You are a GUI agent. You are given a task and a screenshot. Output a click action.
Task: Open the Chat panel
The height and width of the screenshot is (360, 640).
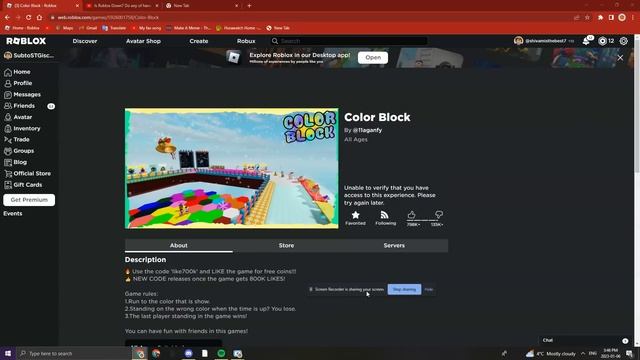coord(585,340)
